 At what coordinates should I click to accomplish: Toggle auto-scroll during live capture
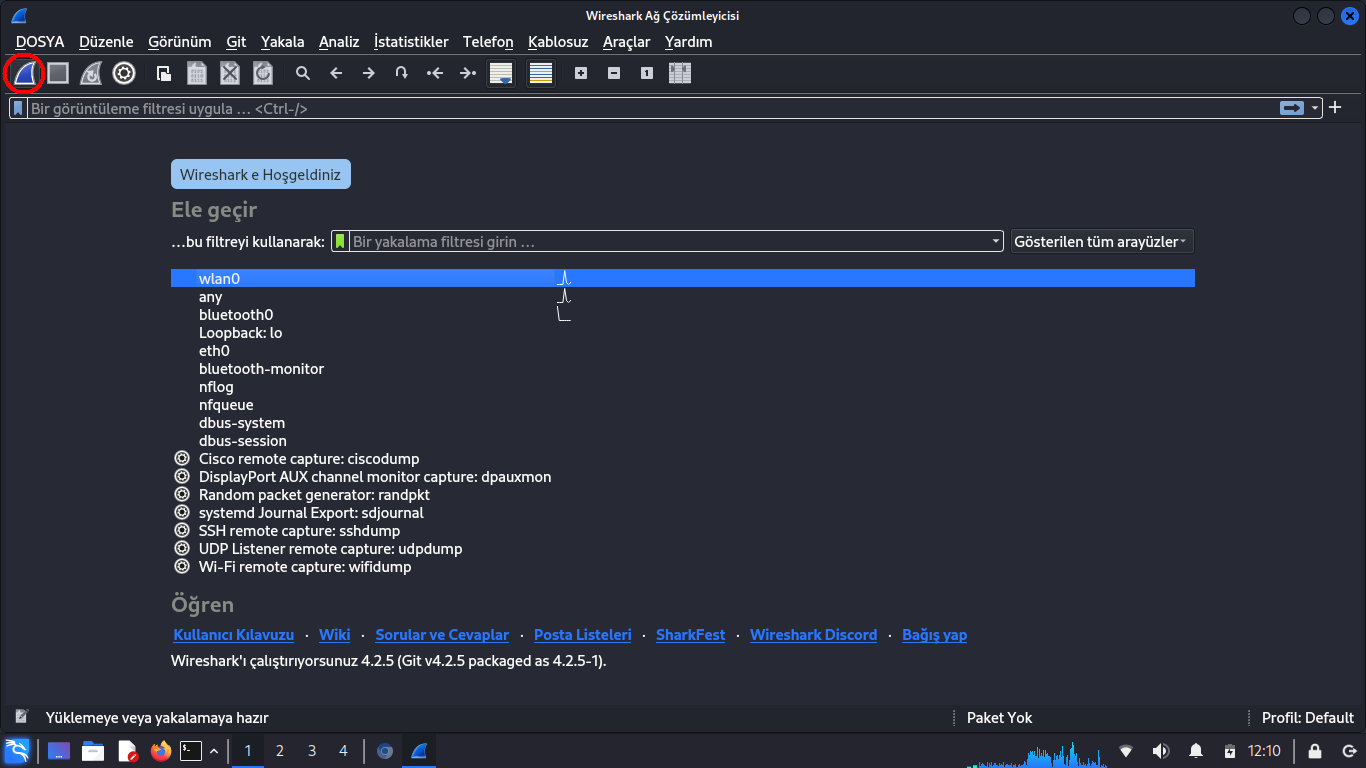point(501,73)
